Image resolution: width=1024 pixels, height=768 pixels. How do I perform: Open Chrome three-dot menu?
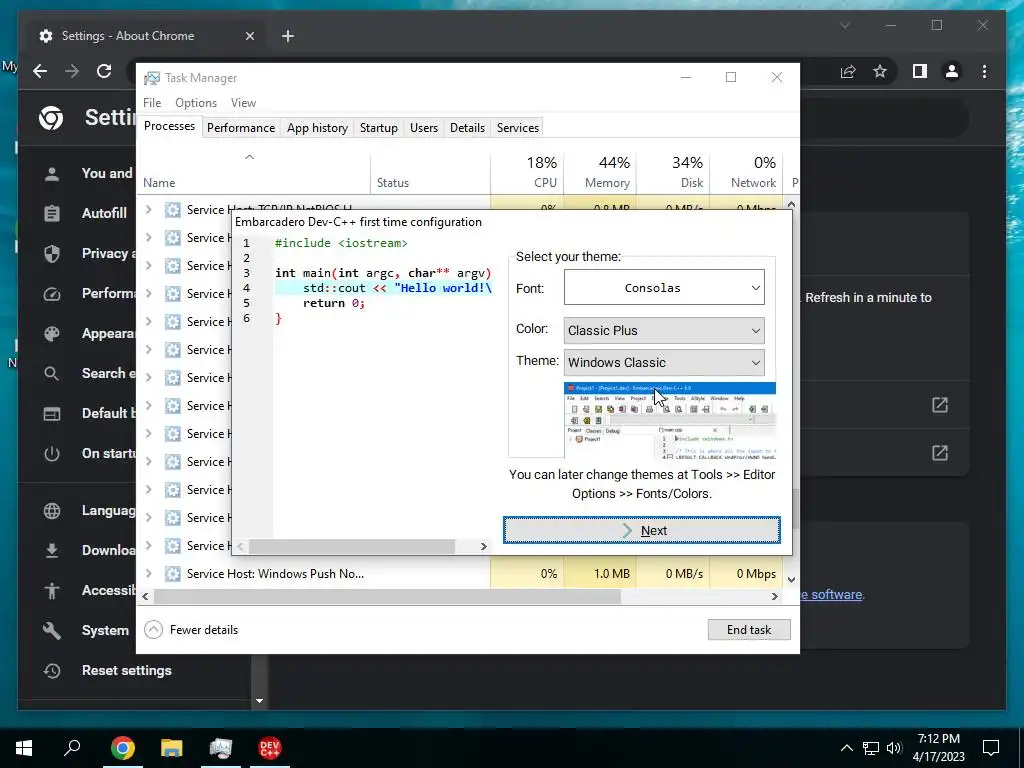pyautogui.click(x=984, y=71)
